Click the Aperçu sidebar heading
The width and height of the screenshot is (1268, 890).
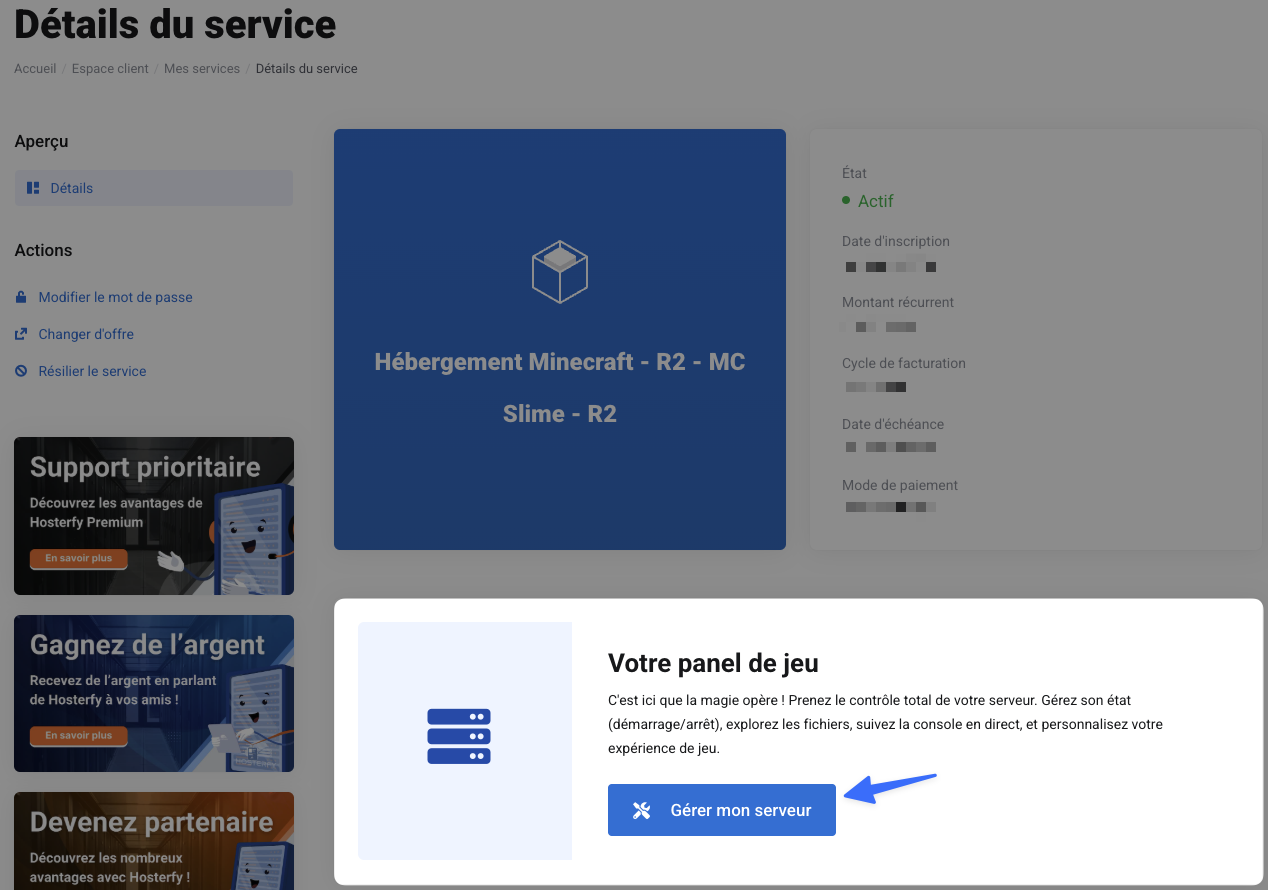pos(41,142)
